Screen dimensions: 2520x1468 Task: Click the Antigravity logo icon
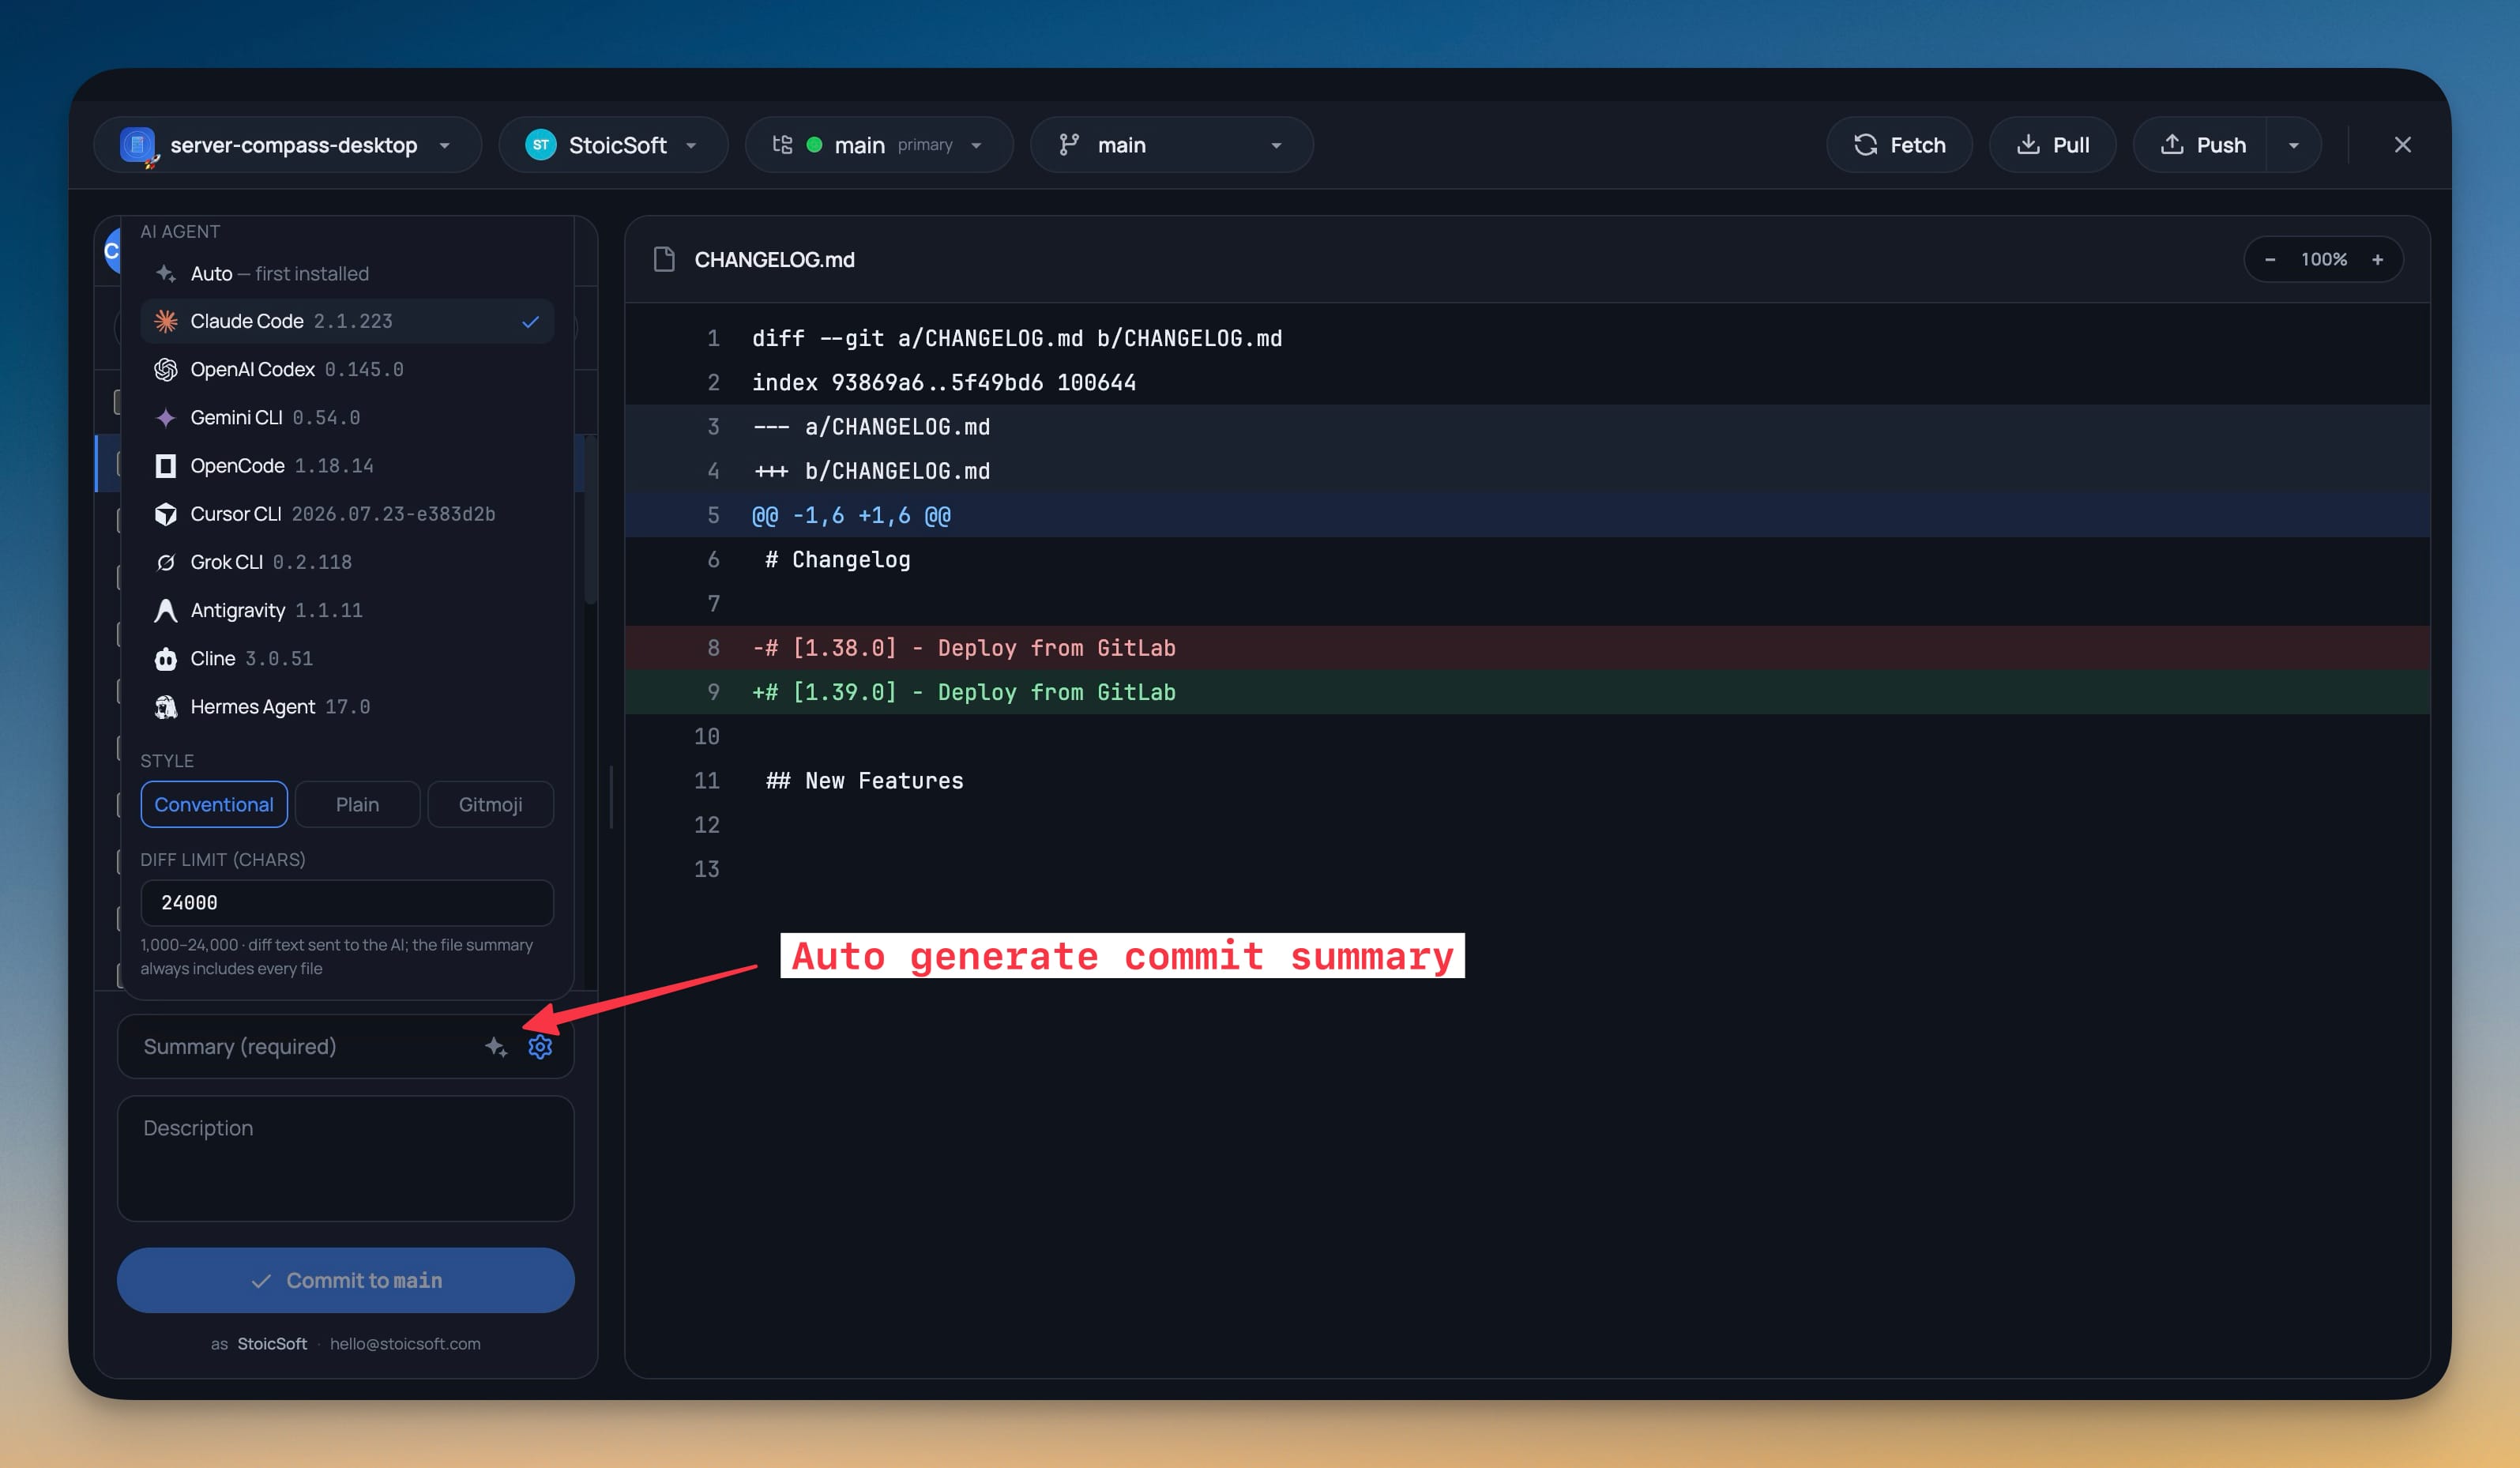pos(166,611)
